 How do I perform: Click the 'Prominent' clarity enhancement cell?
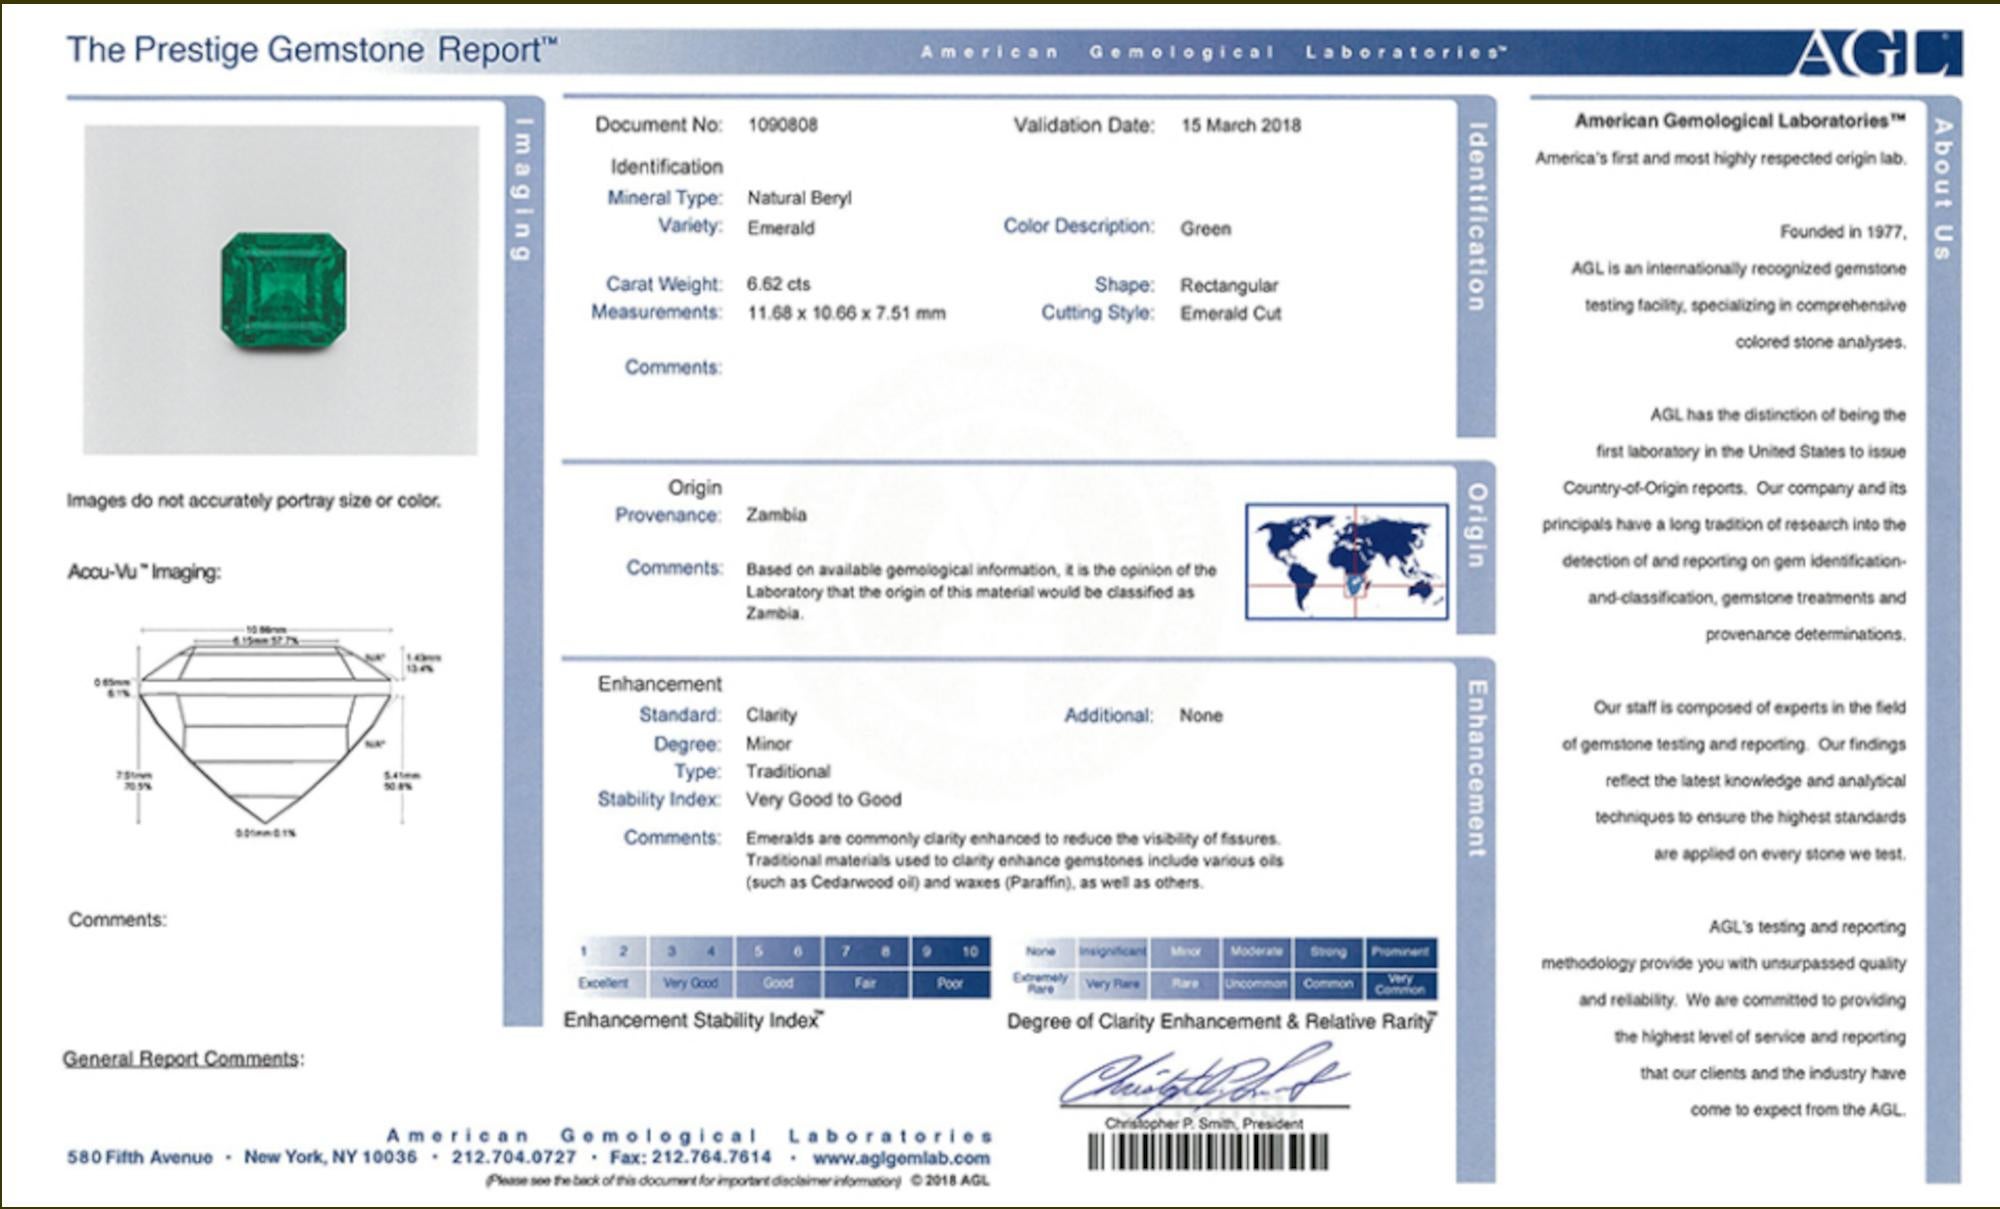click(1401, 952)
